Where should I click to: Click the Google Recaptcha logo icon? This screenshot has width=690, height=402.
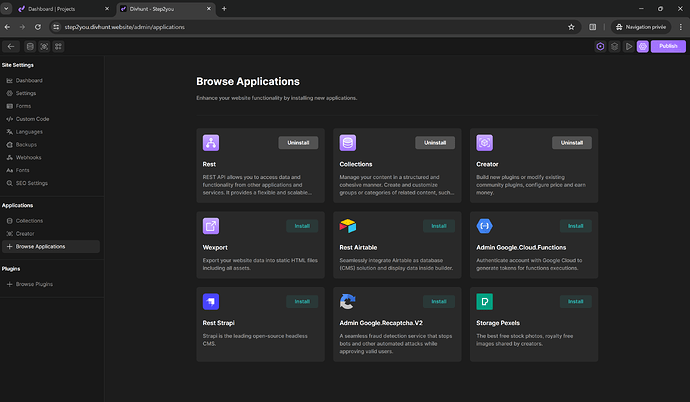[348, 301]
